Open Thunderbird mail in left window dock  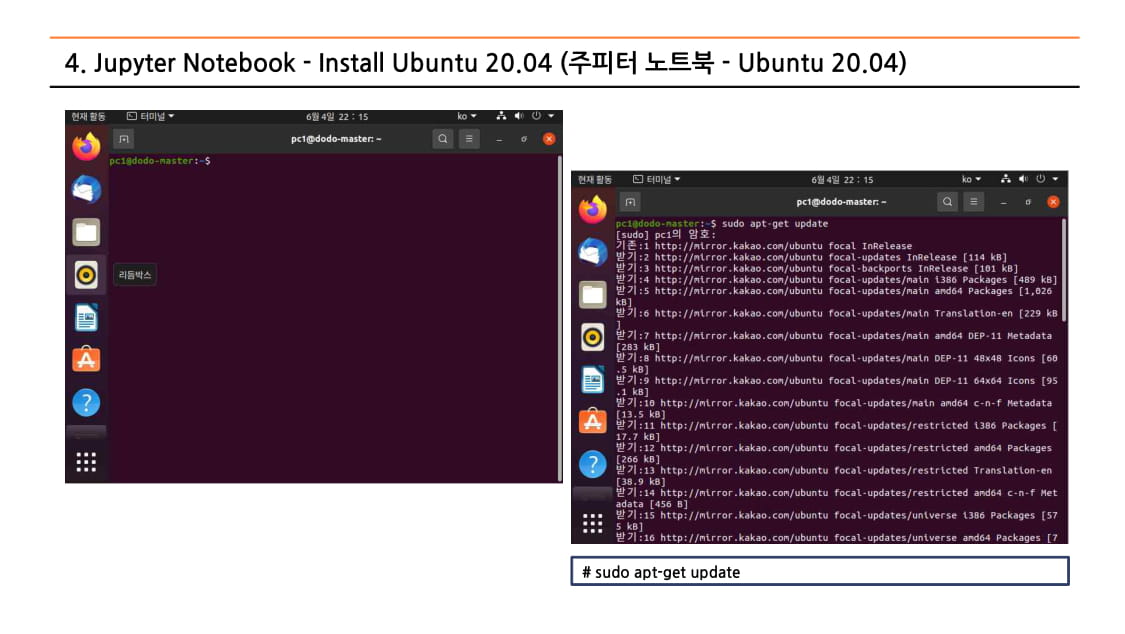86,189
